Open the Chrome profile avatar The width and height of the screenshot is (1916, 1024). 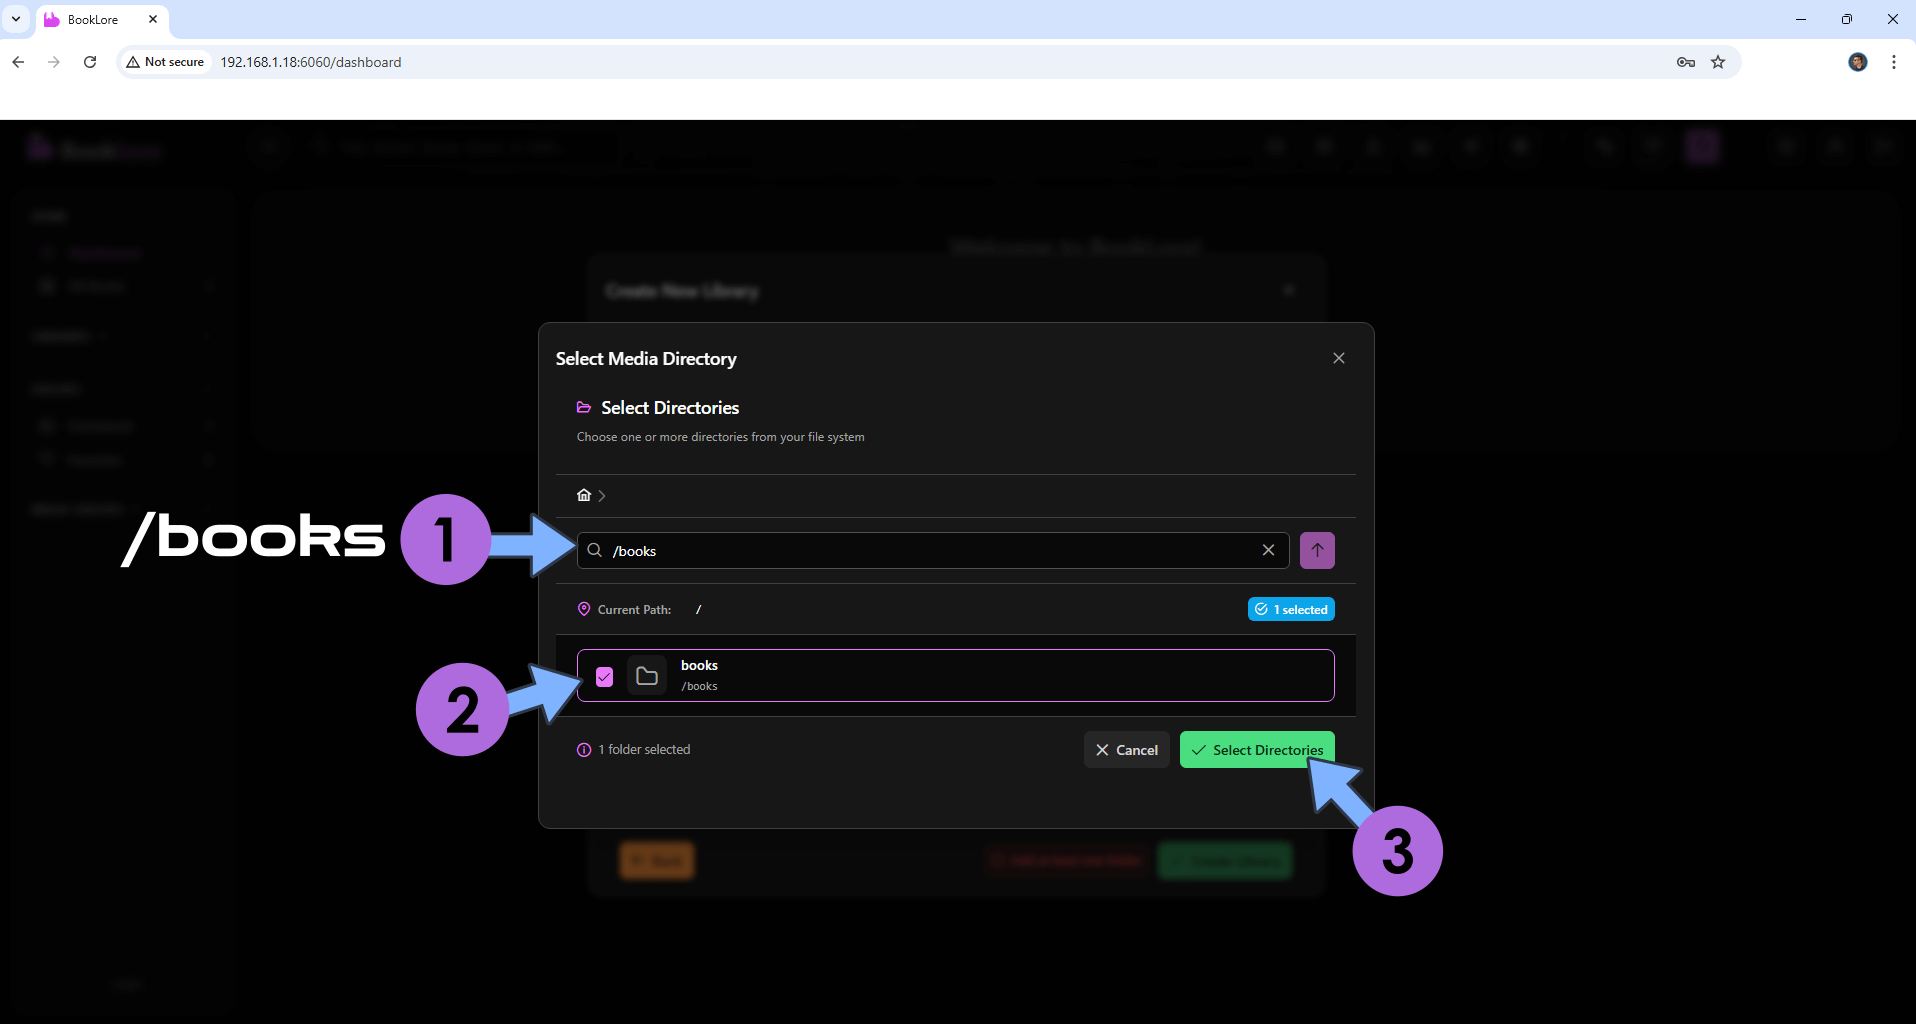pos(1857,62)
